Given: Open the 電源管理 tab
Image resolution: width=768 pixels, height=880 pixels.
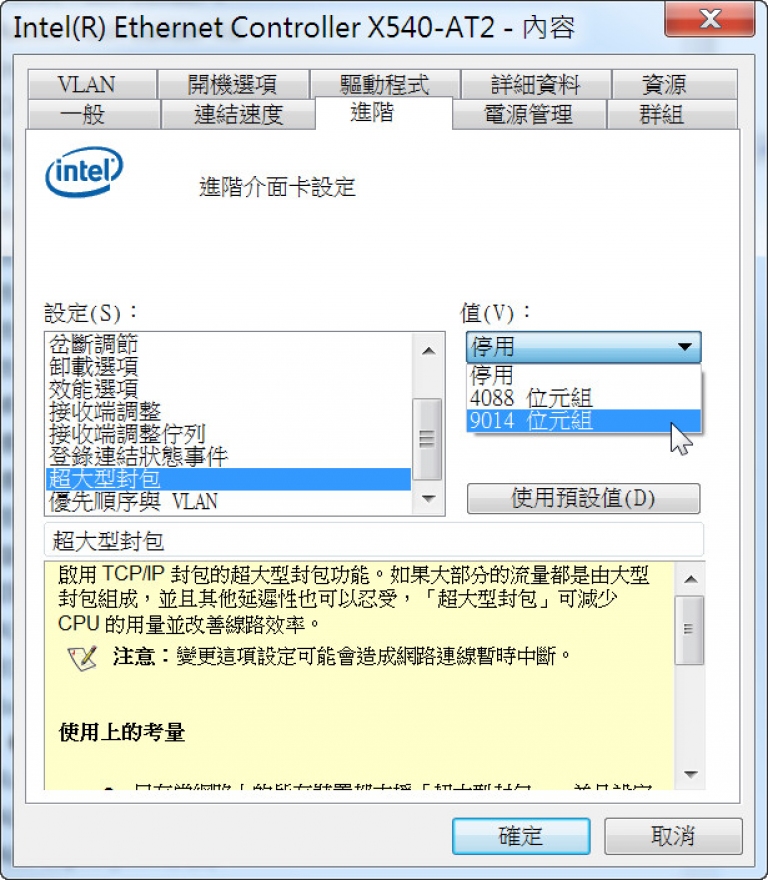Looking at the screenshot, I should [528, 114].
